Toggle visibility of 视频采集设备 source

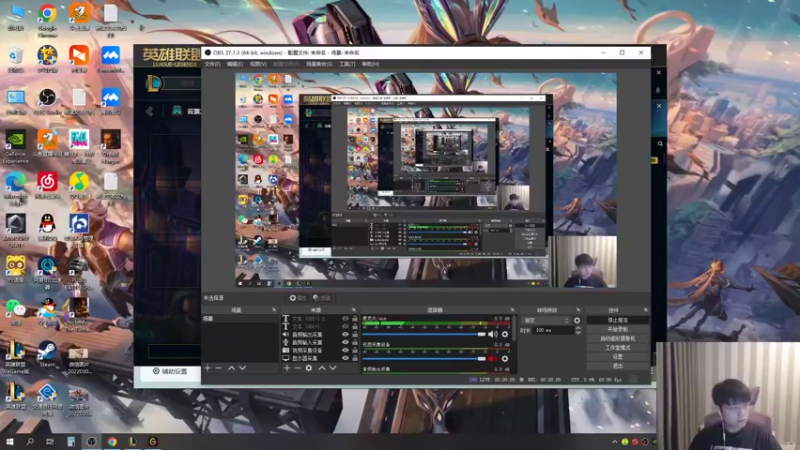click(345, 351)
